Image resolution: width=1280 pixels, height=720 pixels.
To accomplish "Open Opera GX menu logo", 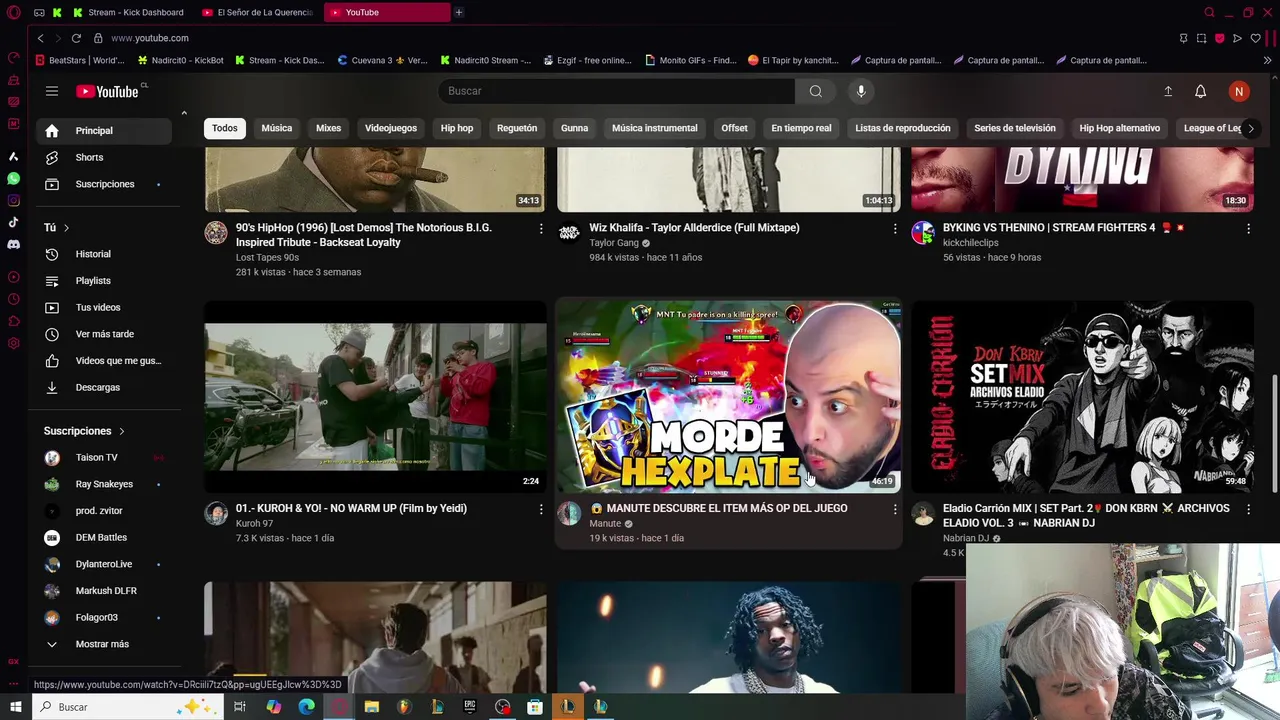I will click(x=14, y=12).
